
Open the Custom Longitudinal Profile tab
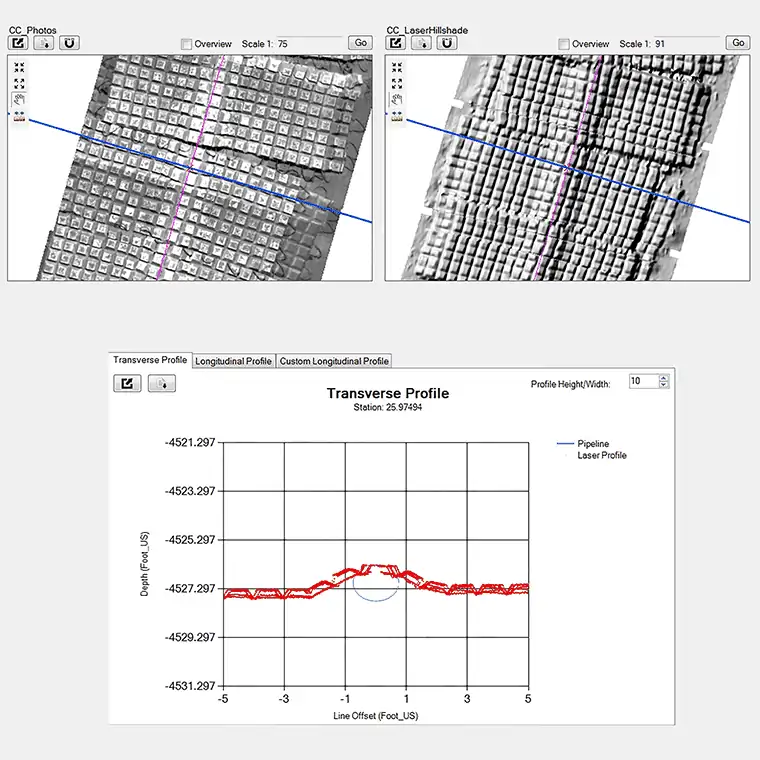[x=334, y=361]
